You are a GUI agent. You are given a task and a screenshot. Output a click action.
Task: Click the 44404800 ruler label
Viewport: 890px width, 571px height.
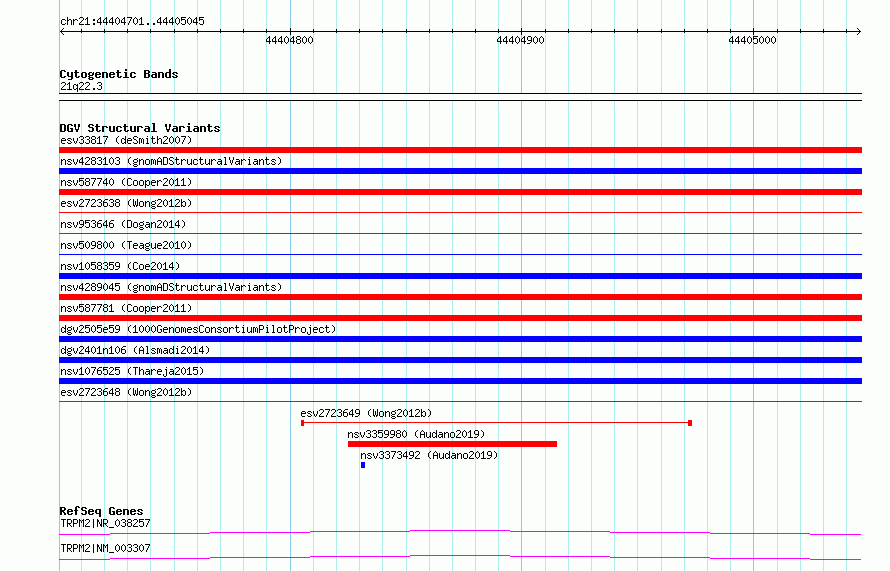point(289,40)
